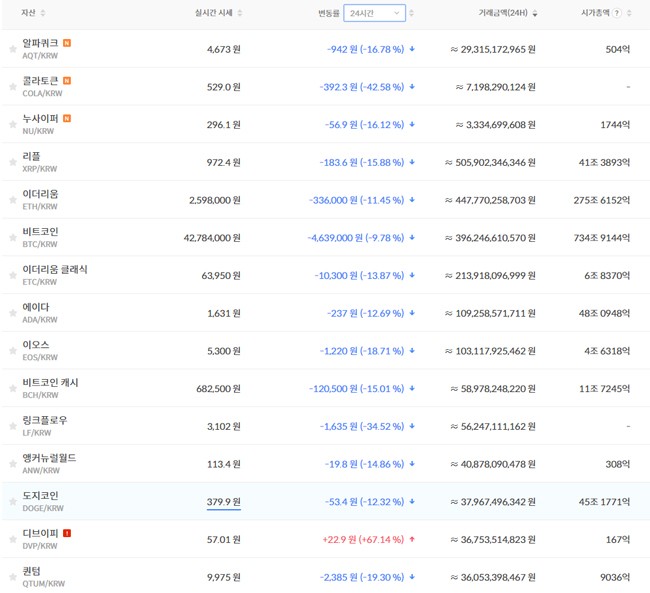650x593 pixels.
Task: Open the 리플 asset name link
Action: click(31, 156)
